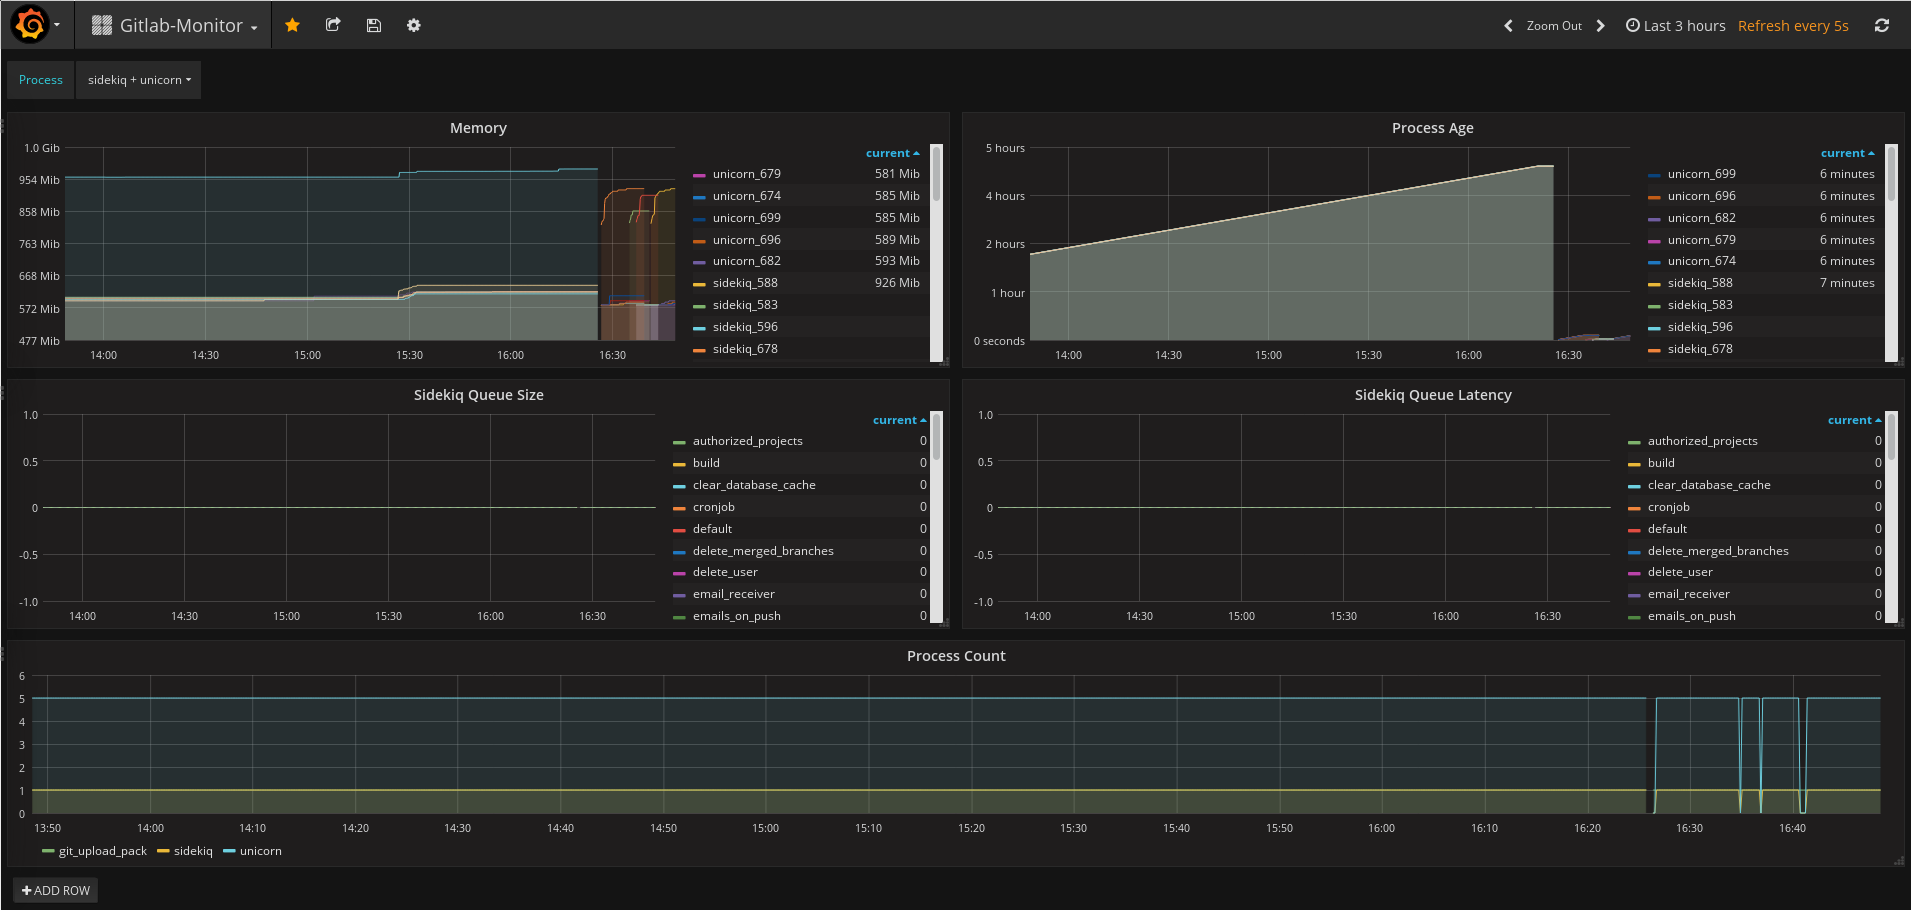
Task: Open color picker for unicorn_674 in Memory legend
Action: [699, 197]
